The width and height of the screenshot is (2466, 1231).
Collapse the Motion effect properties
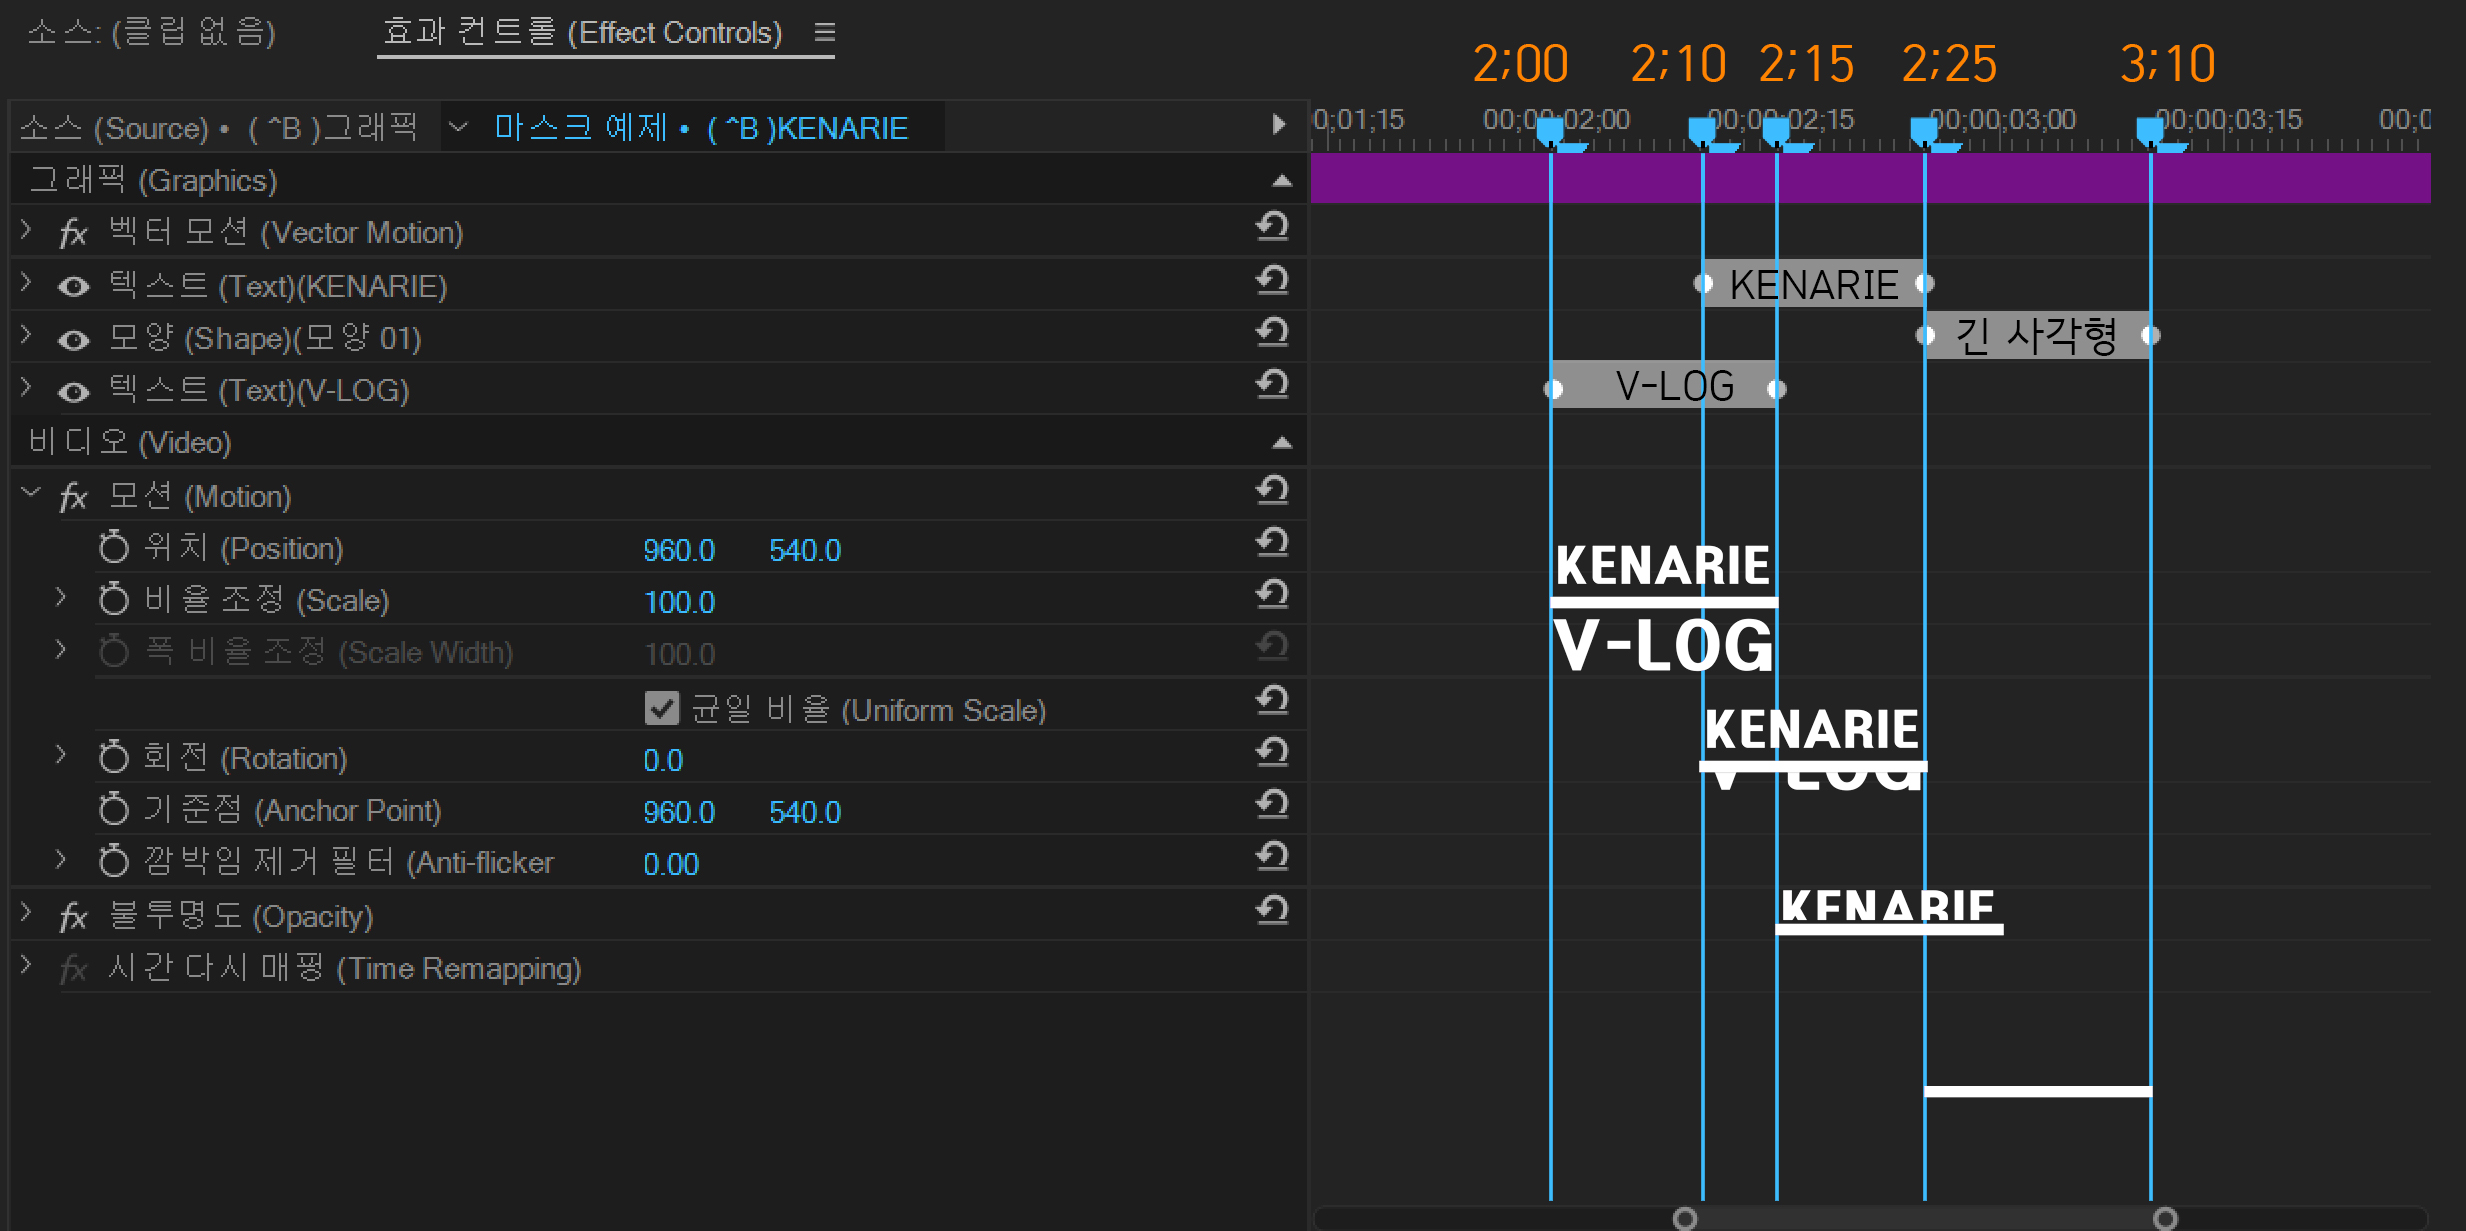point(31,493)
